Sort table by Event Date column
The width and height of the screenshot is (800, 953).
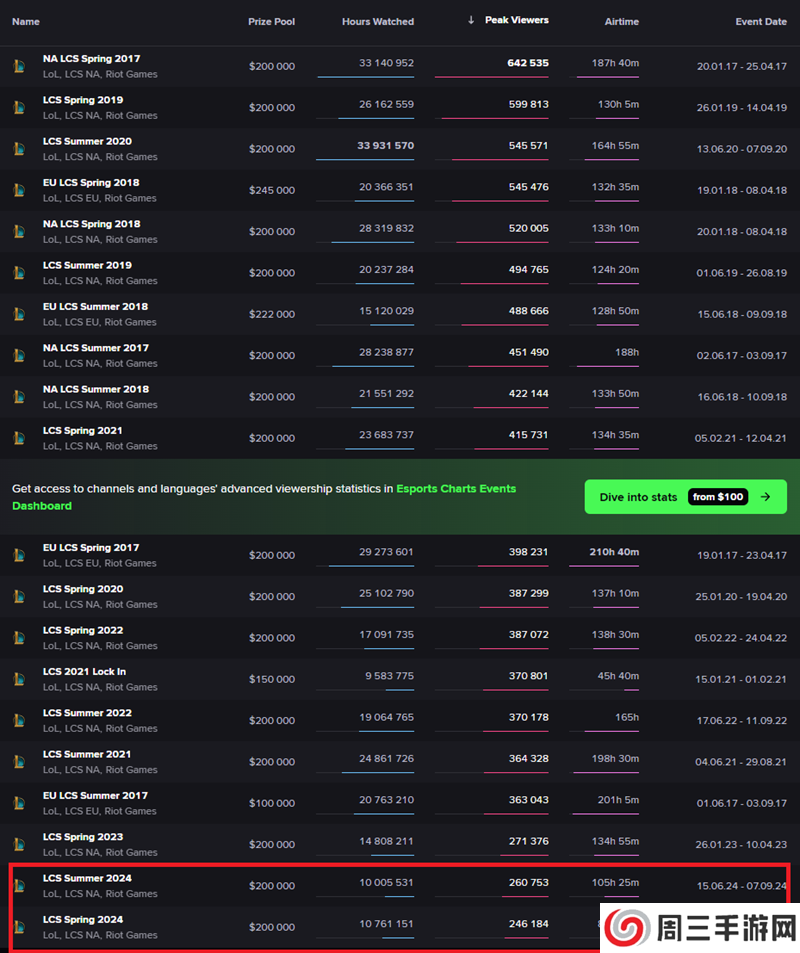760,21
